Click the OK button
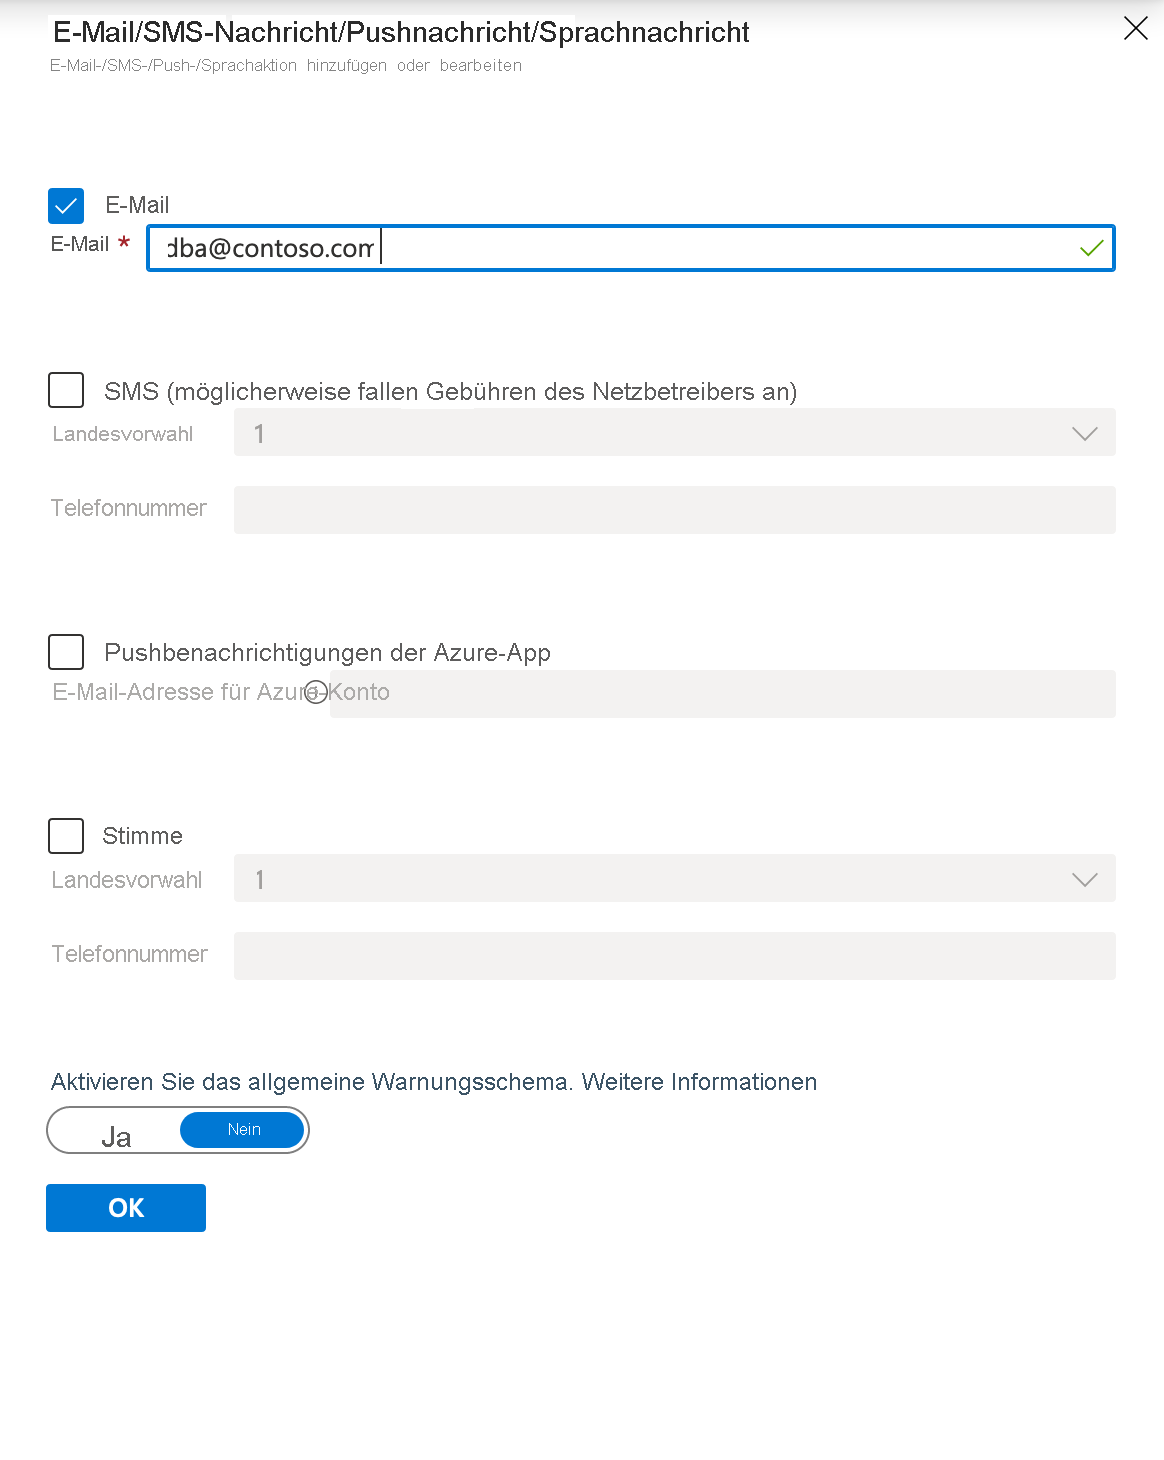1164x1460 pixels. tap(126, 1208)
